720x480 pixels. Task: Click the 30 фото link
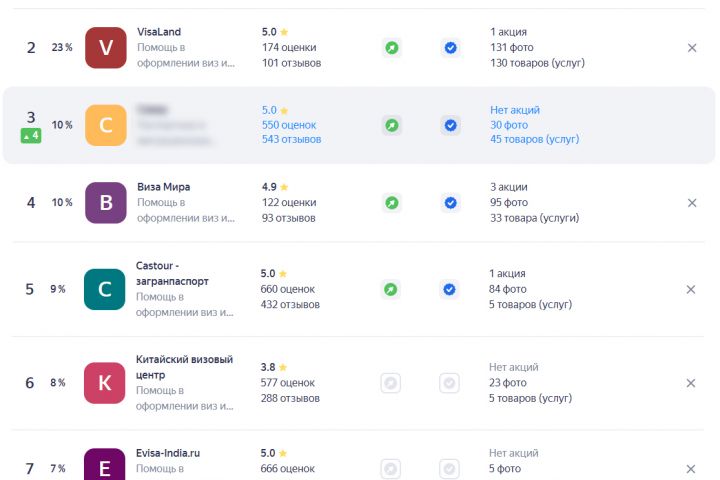(x=508, y=125)
